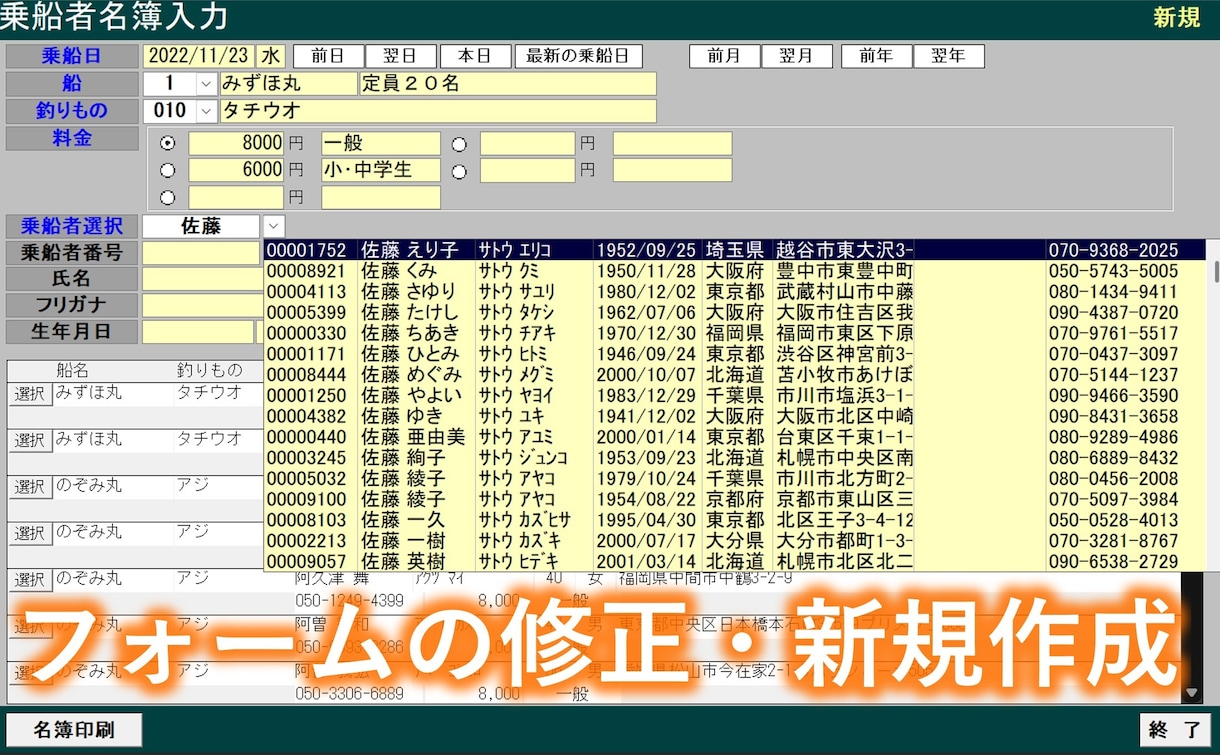Click phone number 070-9368-2025

[x=1113, y=250]
